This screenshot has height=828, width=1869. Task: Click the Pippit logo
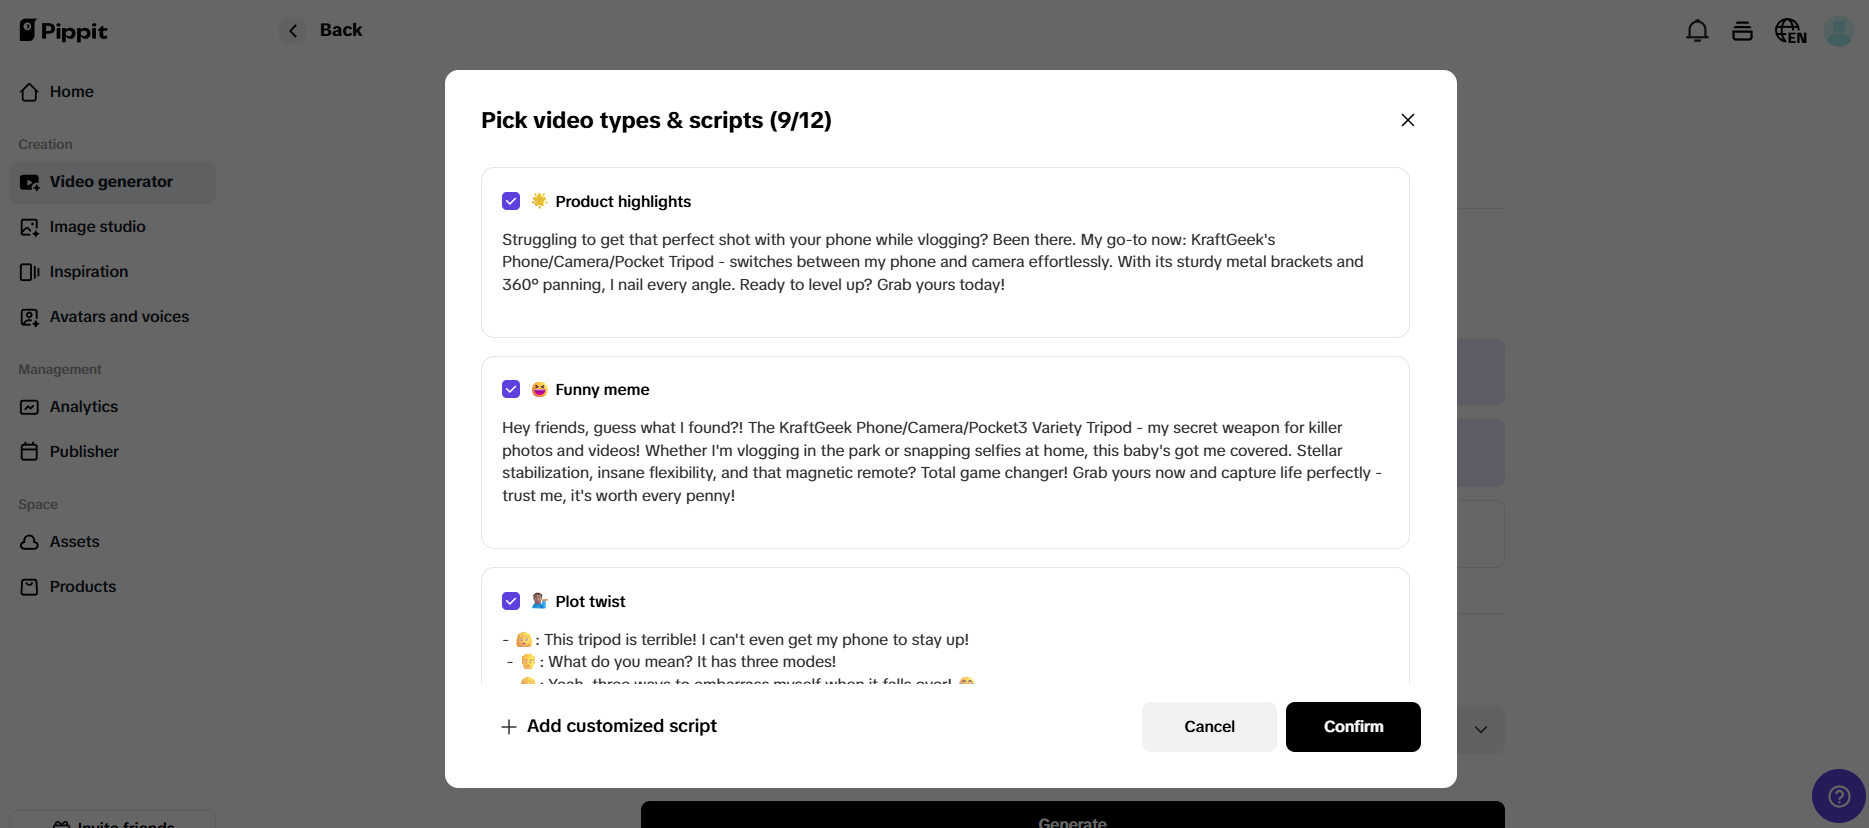coord(63,31)
